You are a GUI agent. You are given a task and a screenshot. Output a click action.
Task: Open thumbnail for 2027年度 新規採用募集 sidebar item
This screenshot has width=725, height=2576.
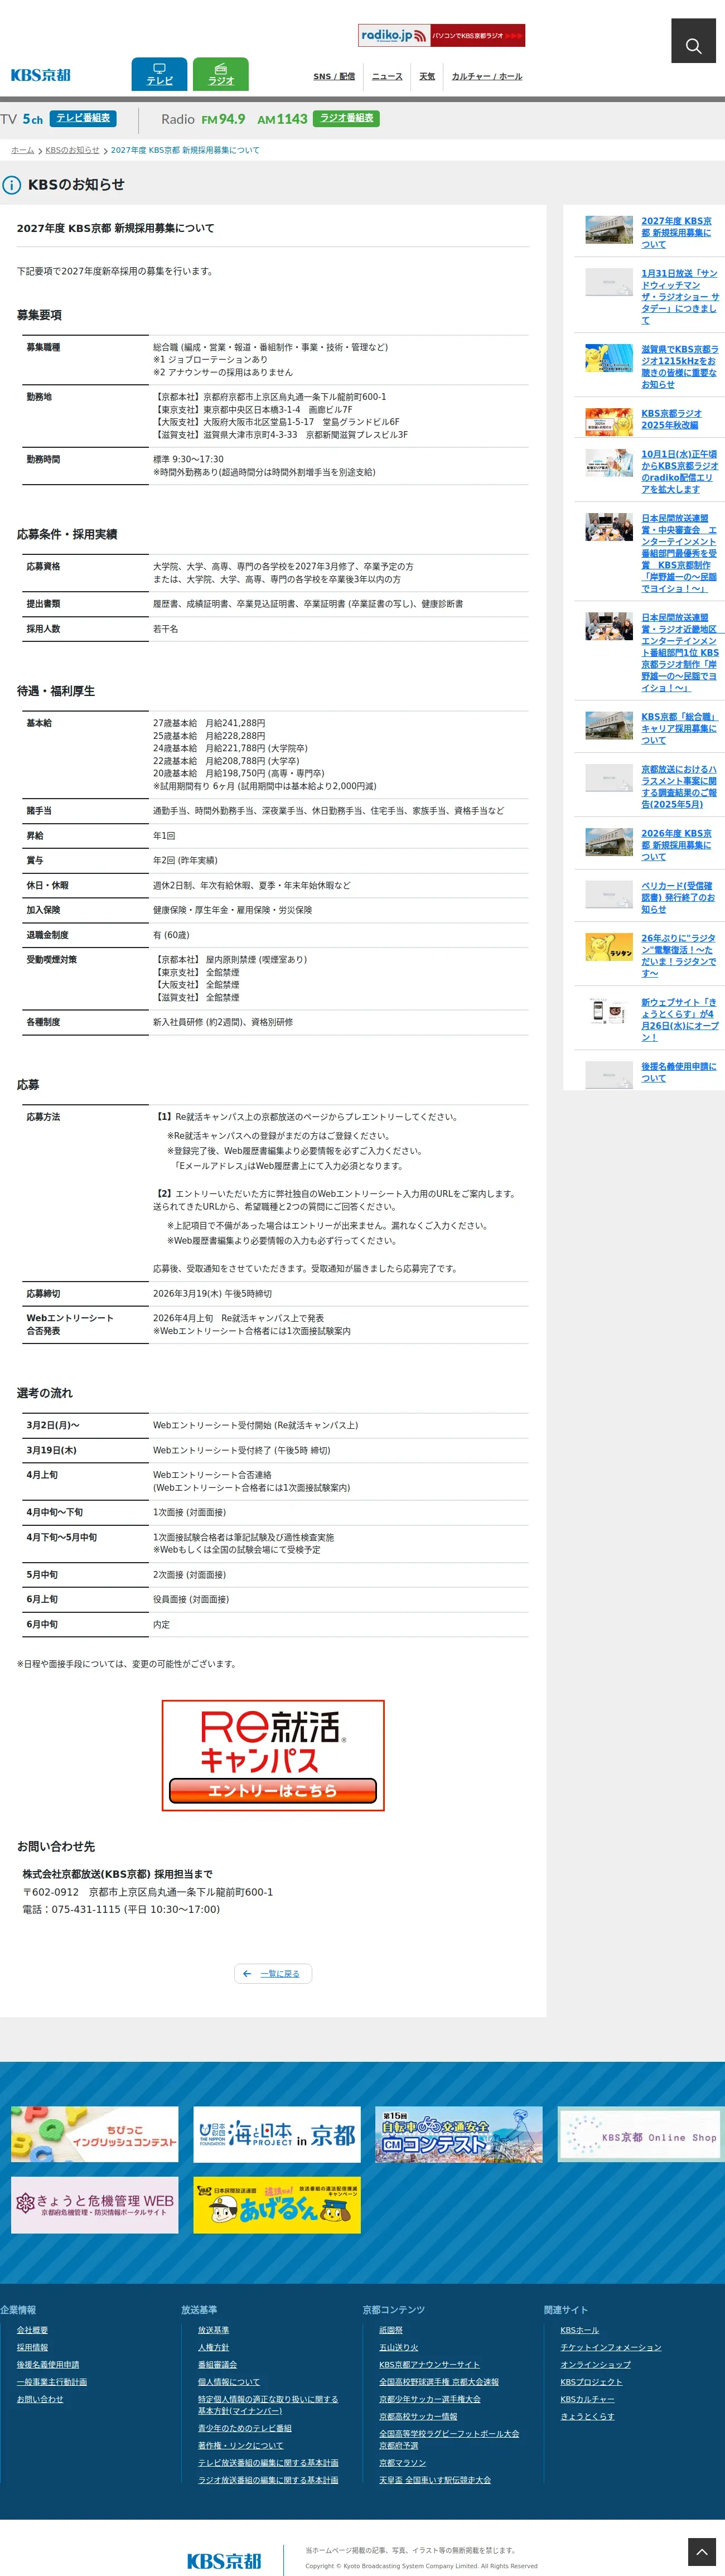pos(609,230)
